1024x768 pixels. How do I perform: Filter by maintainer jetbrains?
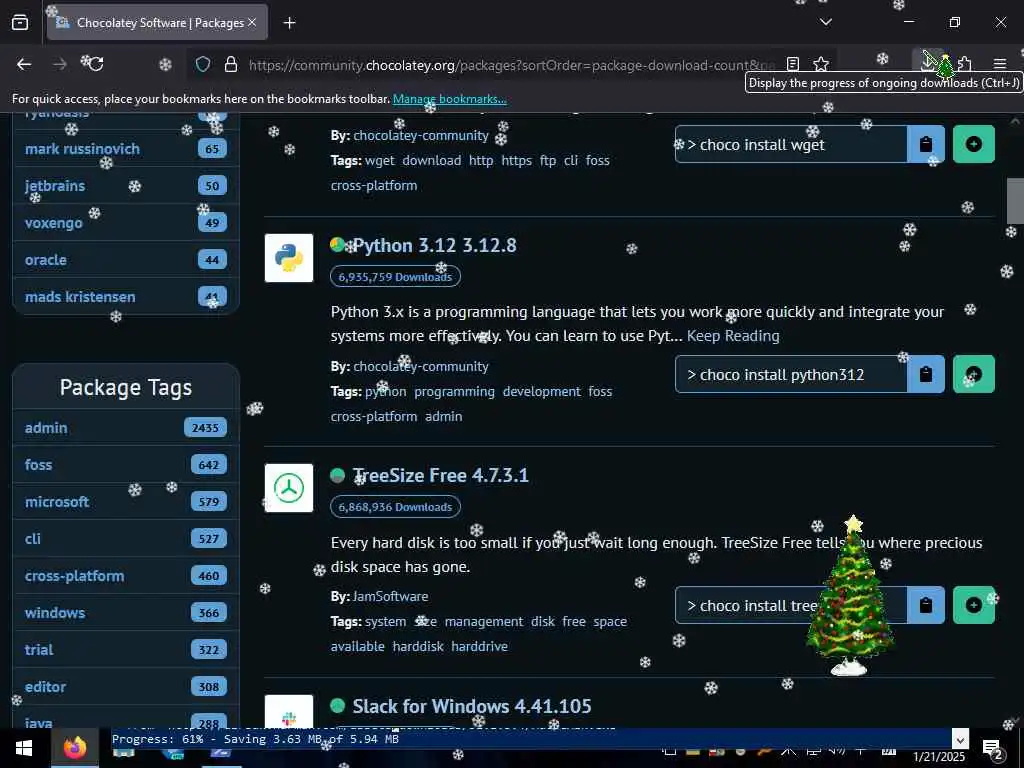(x=126, y=186)
